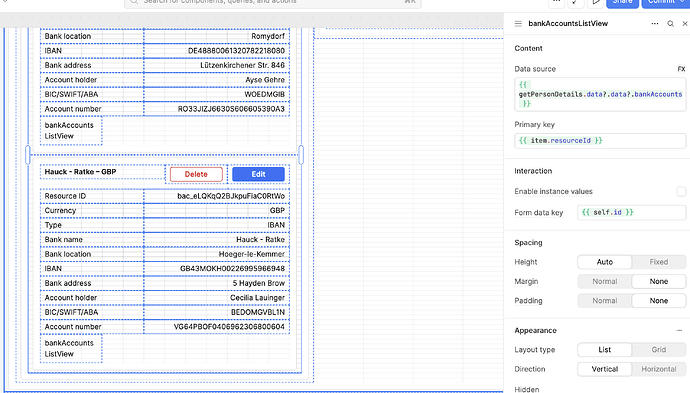Set Direction to Horizontal

tap(659, 369)
